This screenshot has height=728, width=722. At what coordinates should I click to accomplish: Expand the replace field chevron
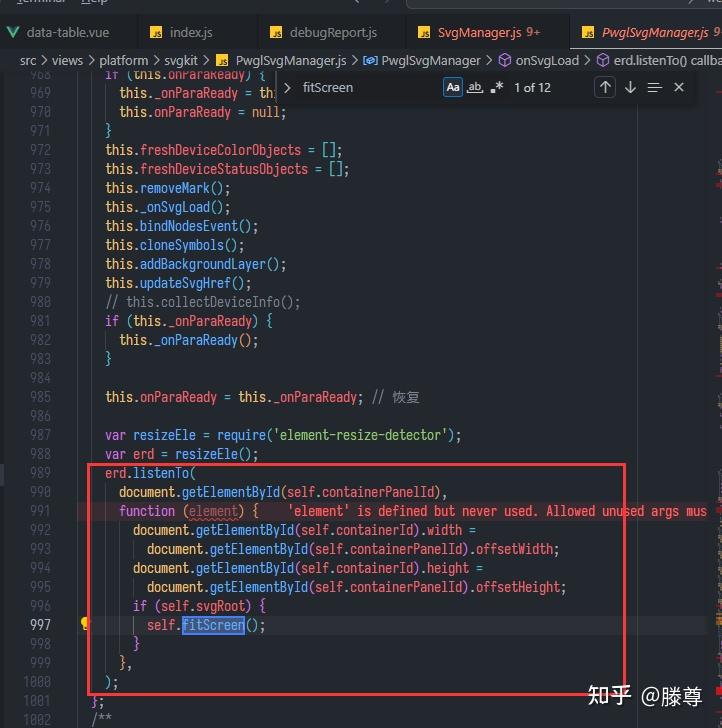287,88
